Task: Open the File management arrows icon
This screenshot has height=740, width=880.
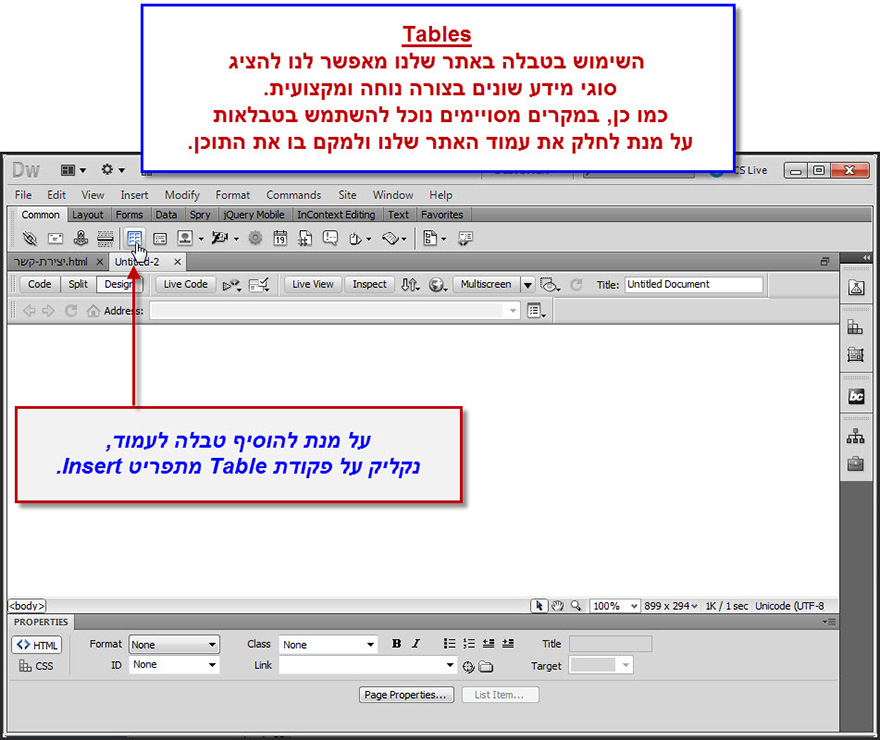Action: (410, 285)
